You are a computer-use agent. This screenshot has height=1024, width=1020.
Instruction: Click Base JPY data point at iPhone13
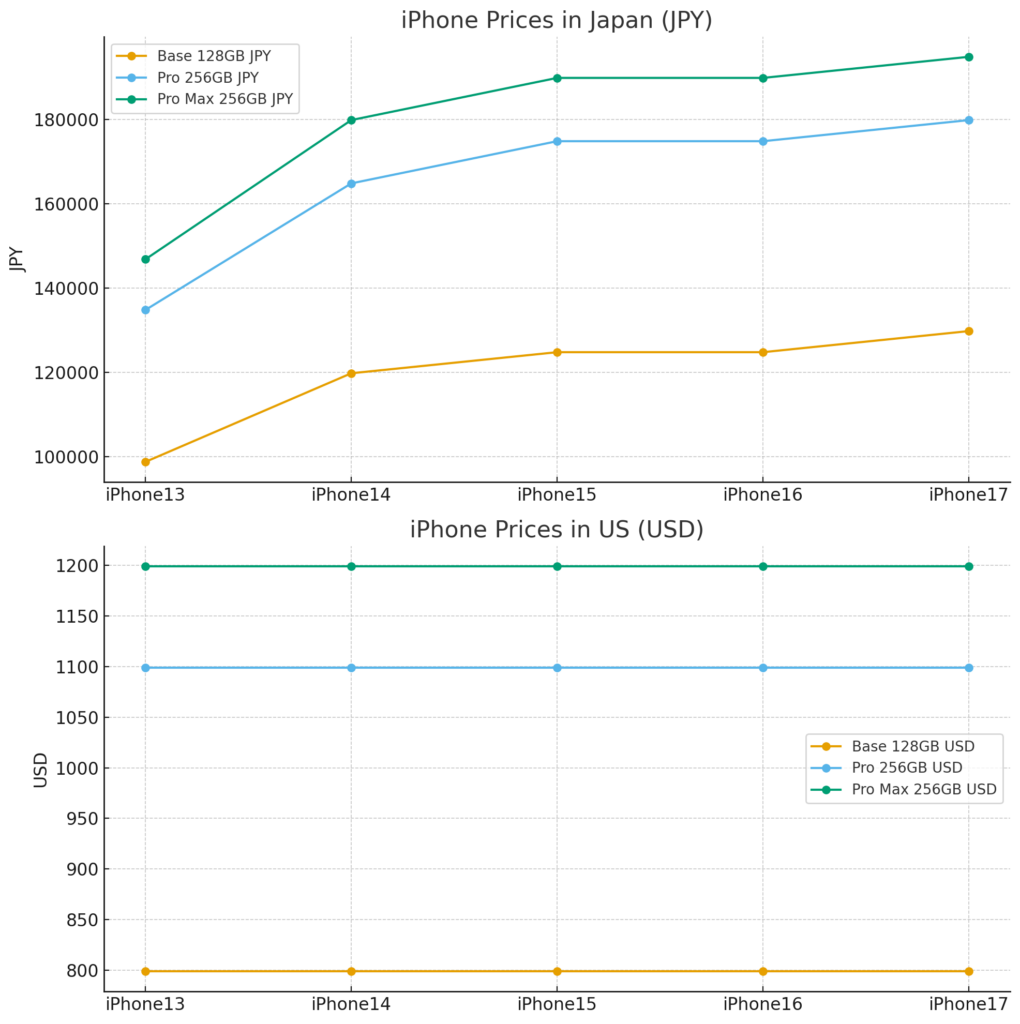(146, 462)
